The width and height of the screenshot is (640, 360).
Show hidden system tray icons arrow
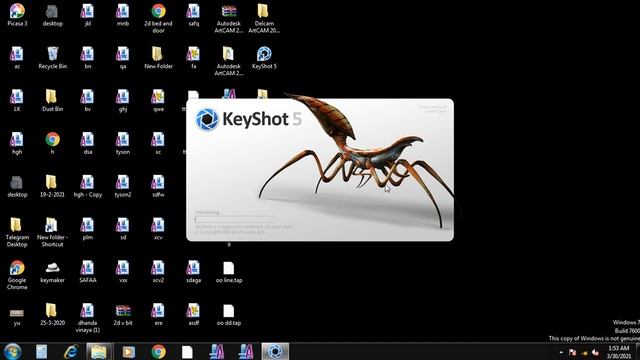(x=561, y=352)
